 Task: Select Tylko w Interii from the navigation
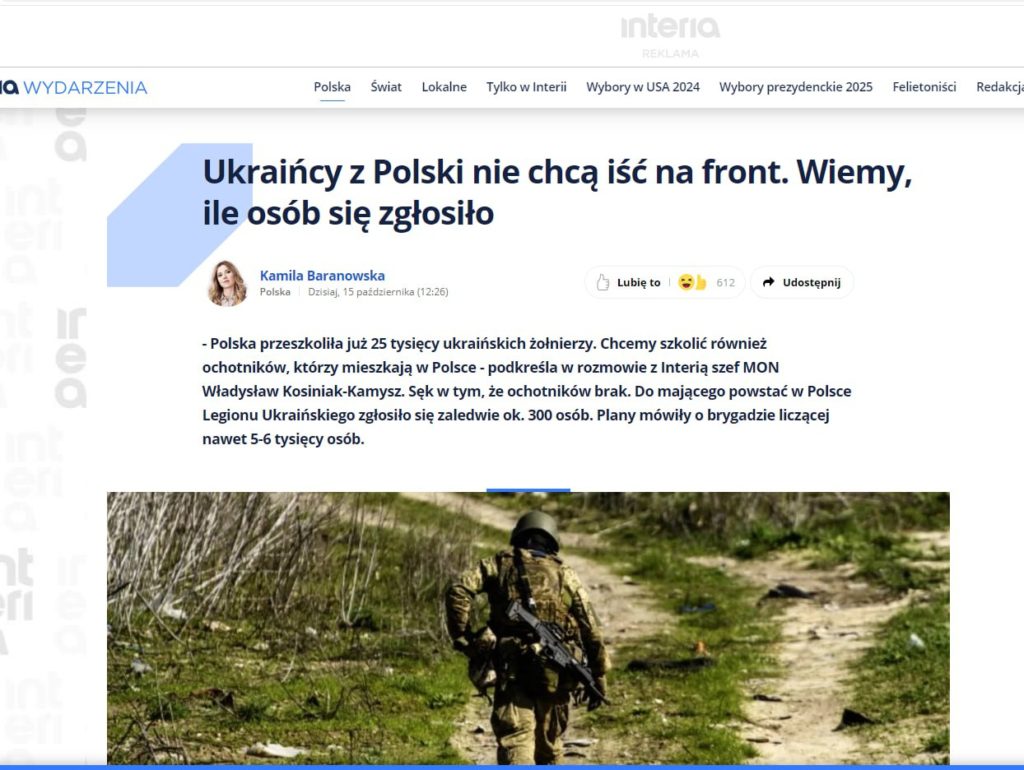pyautogui.click(x=526, y=87)
